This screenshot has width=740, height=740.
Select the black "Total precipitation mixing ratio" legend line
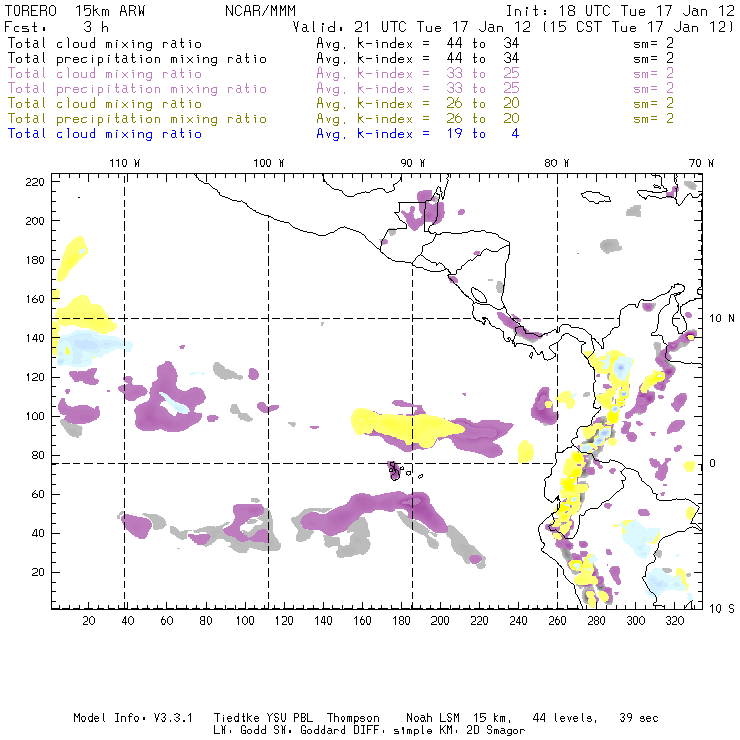tap(137, 59)
